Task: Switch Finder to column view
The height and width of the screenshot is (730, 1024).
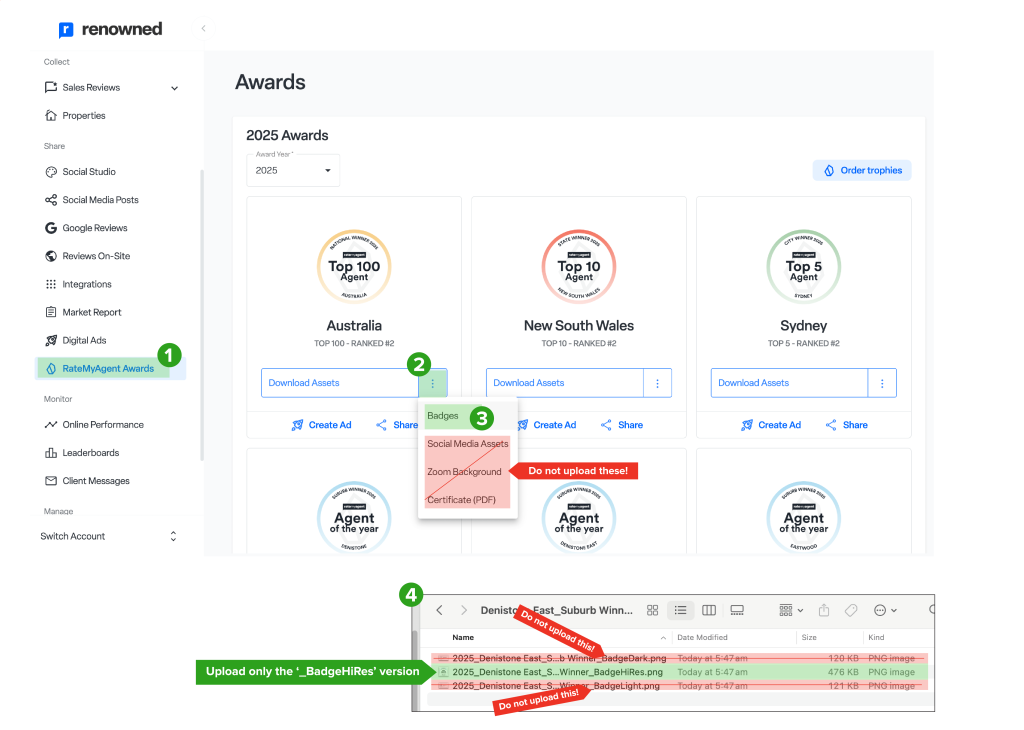Action: click(x=709, y=610)
